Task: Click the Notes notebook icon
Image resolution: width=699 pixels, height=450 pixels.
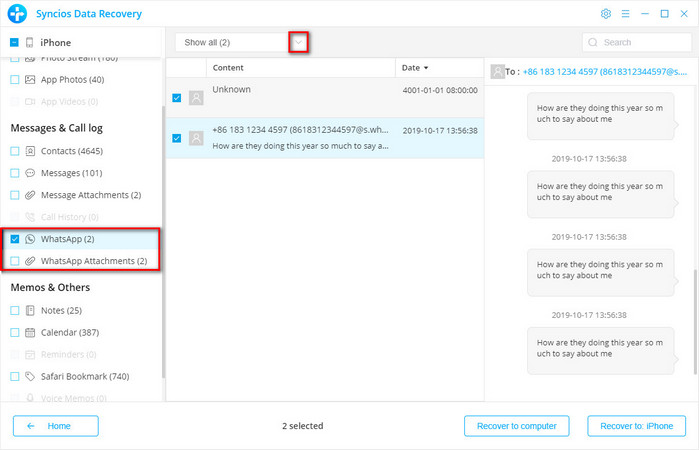Action: (x=30, y=310)
